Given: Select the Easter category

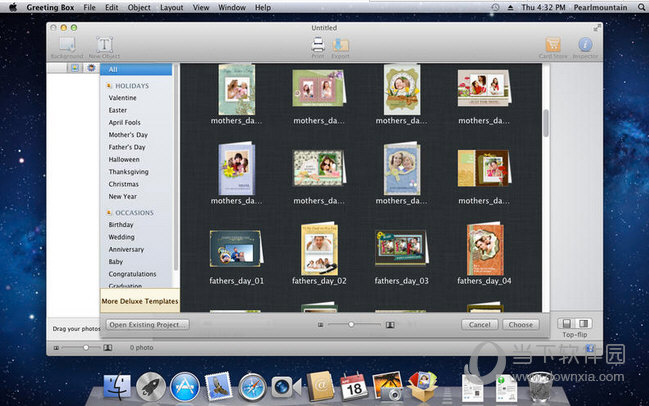Looking at the screenshot, I should coord(118,111).
